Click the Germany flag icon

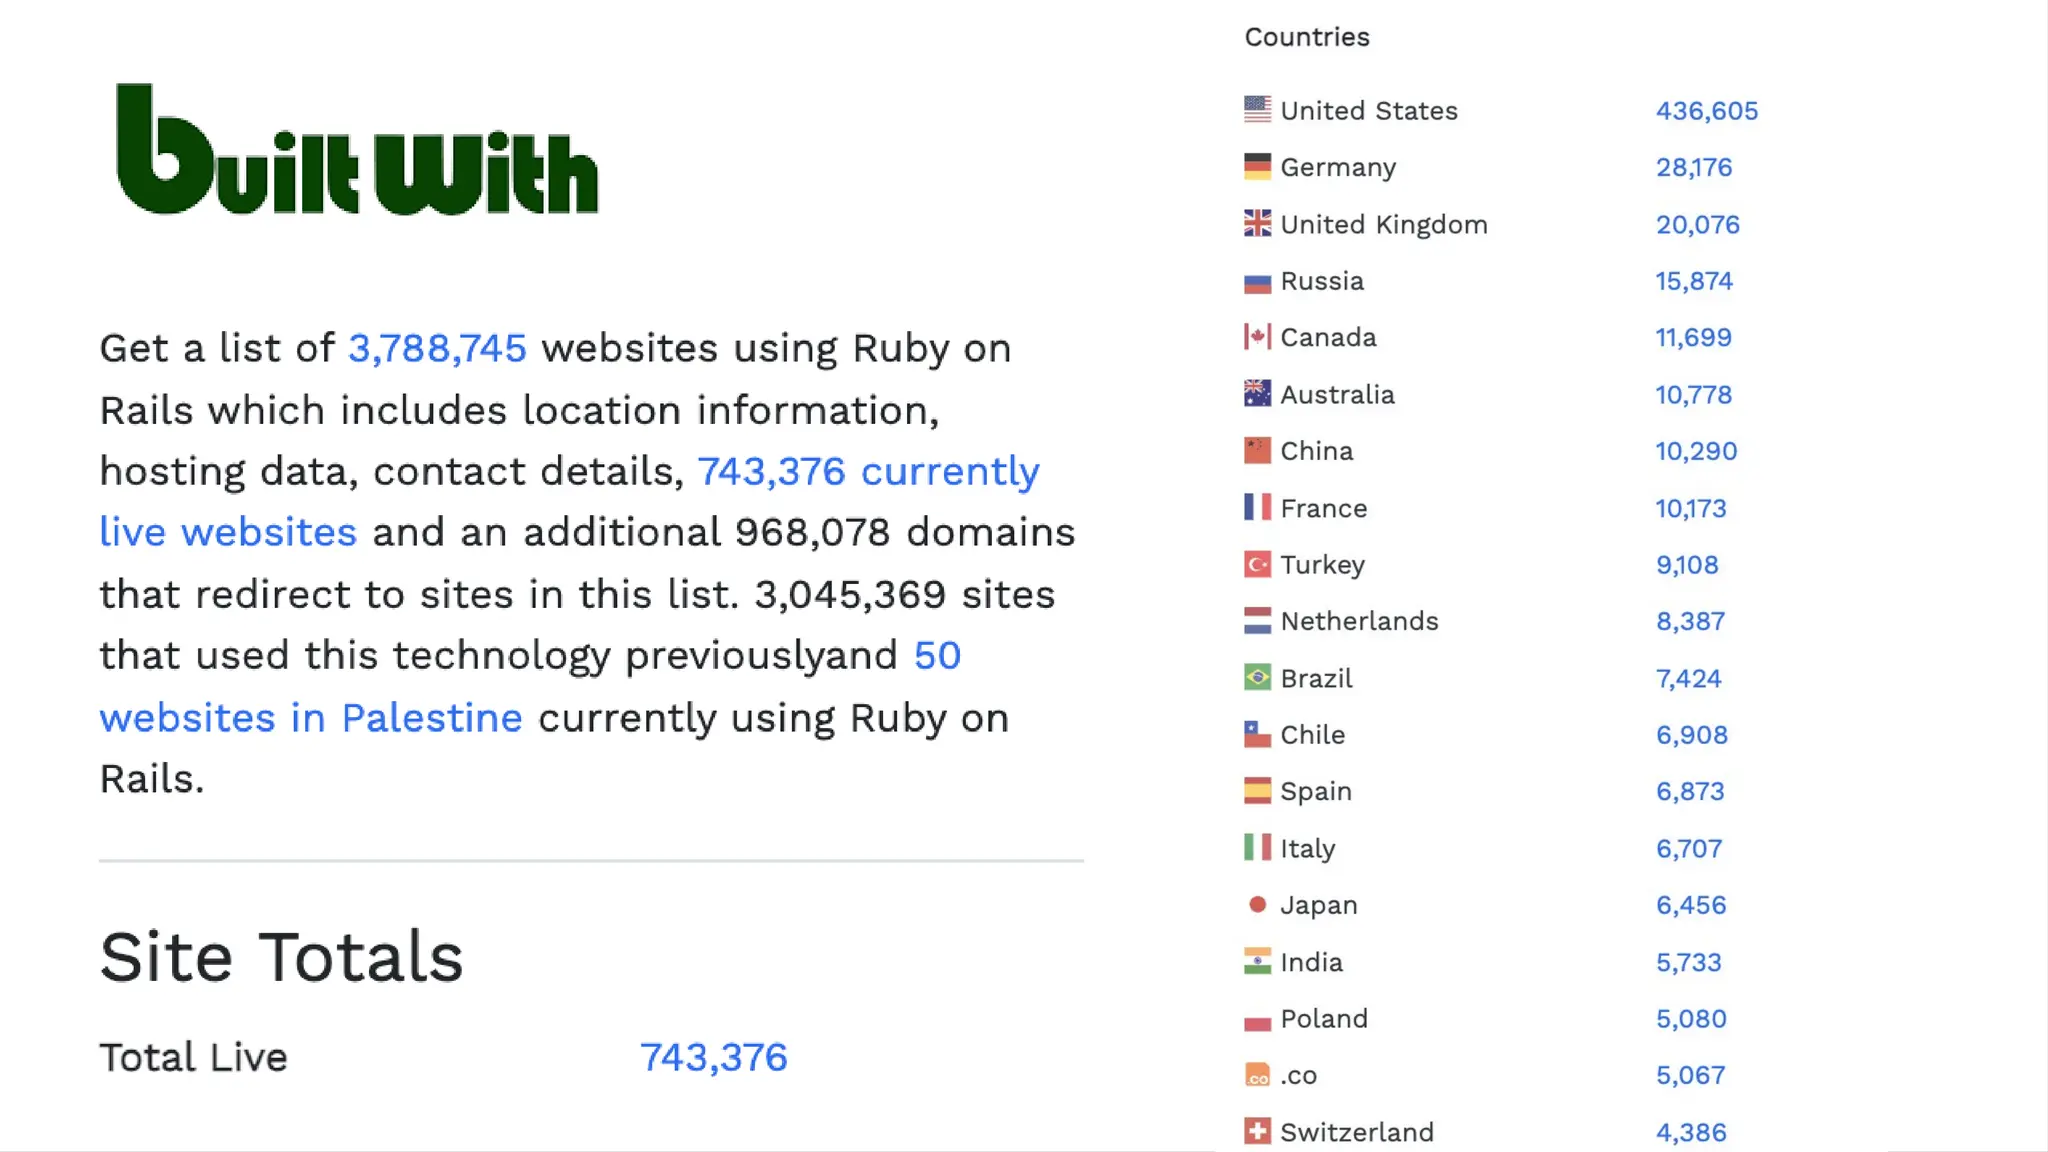pyautogui.click(x=1257, y=167)
